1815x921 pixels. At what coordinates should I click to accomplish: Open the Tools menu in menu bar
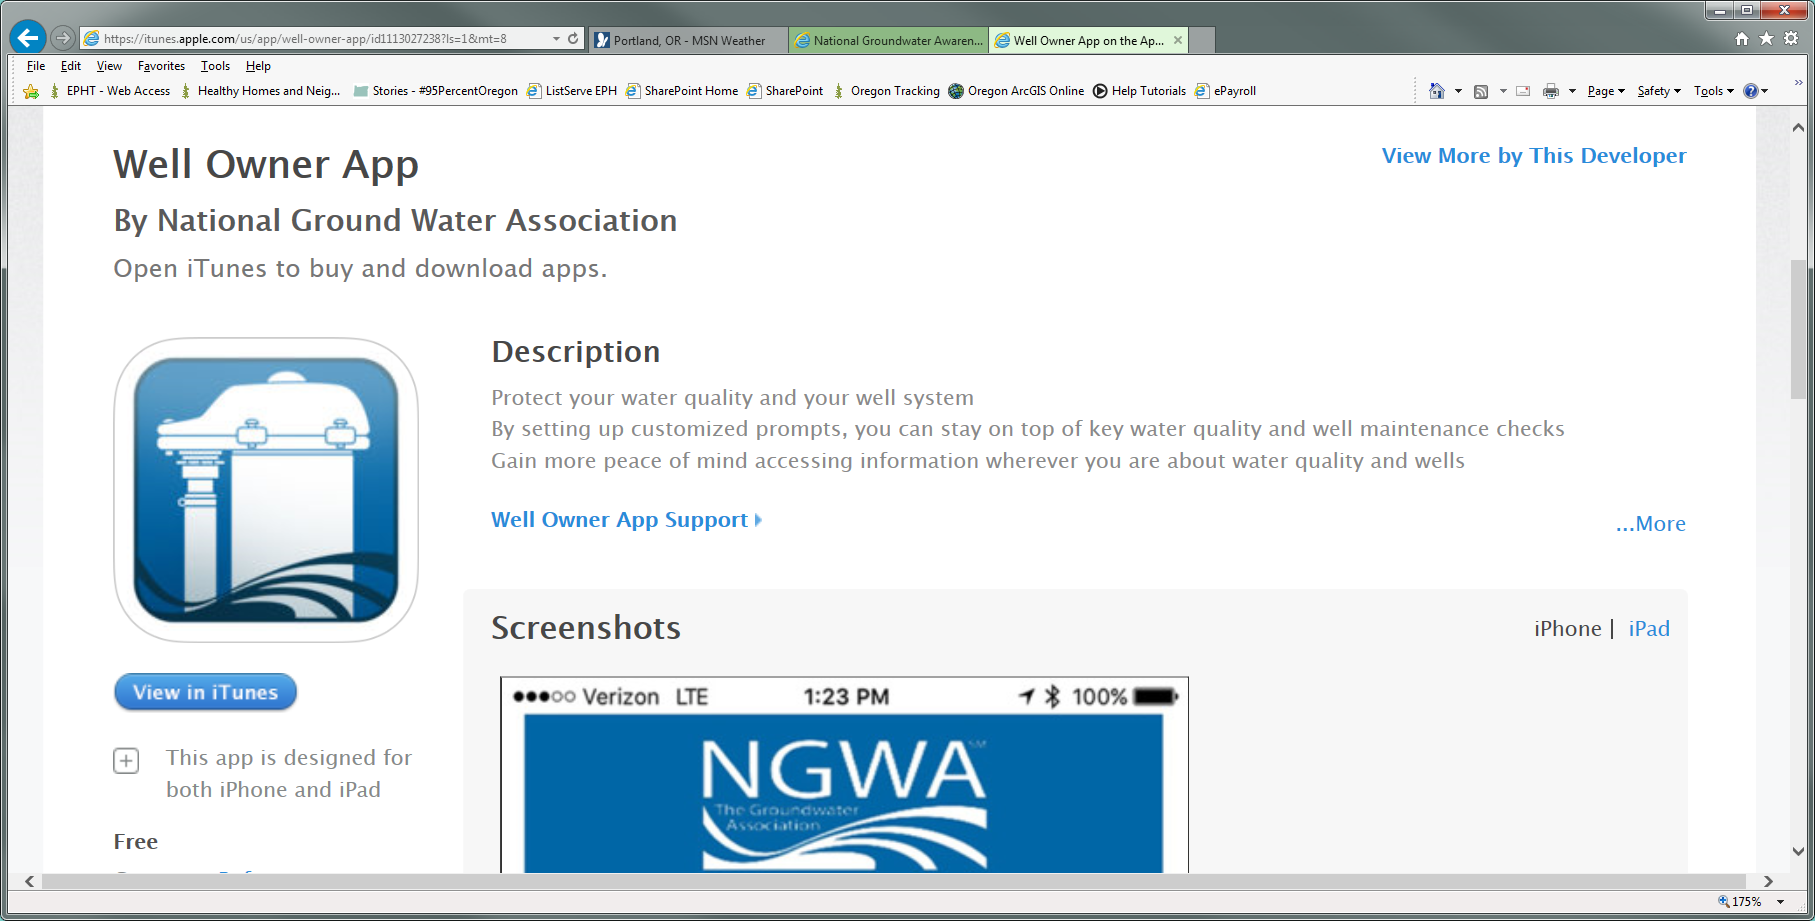point(215,66)
